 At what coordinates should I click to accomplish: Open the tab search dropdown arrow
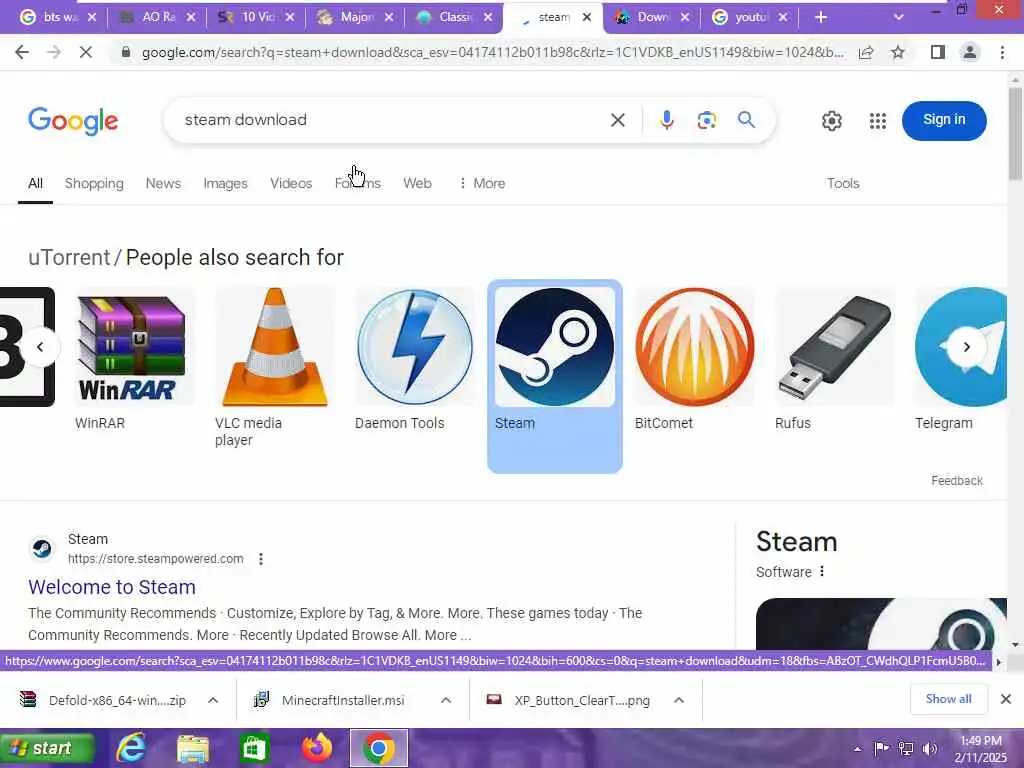pyautogui.click(x=899, y=18)
